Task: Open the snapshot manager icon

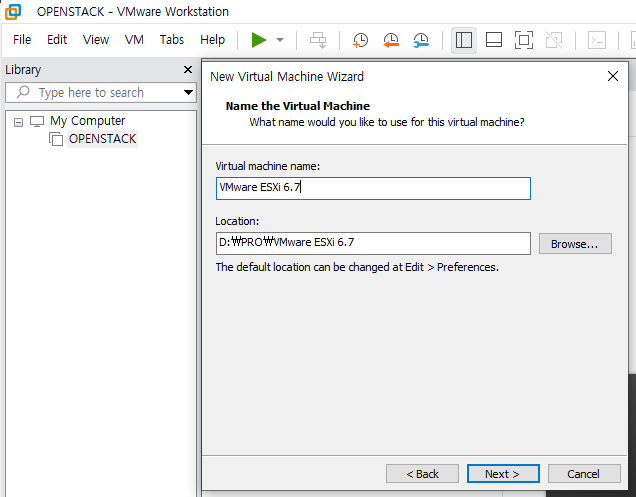Action: [421, 40]
